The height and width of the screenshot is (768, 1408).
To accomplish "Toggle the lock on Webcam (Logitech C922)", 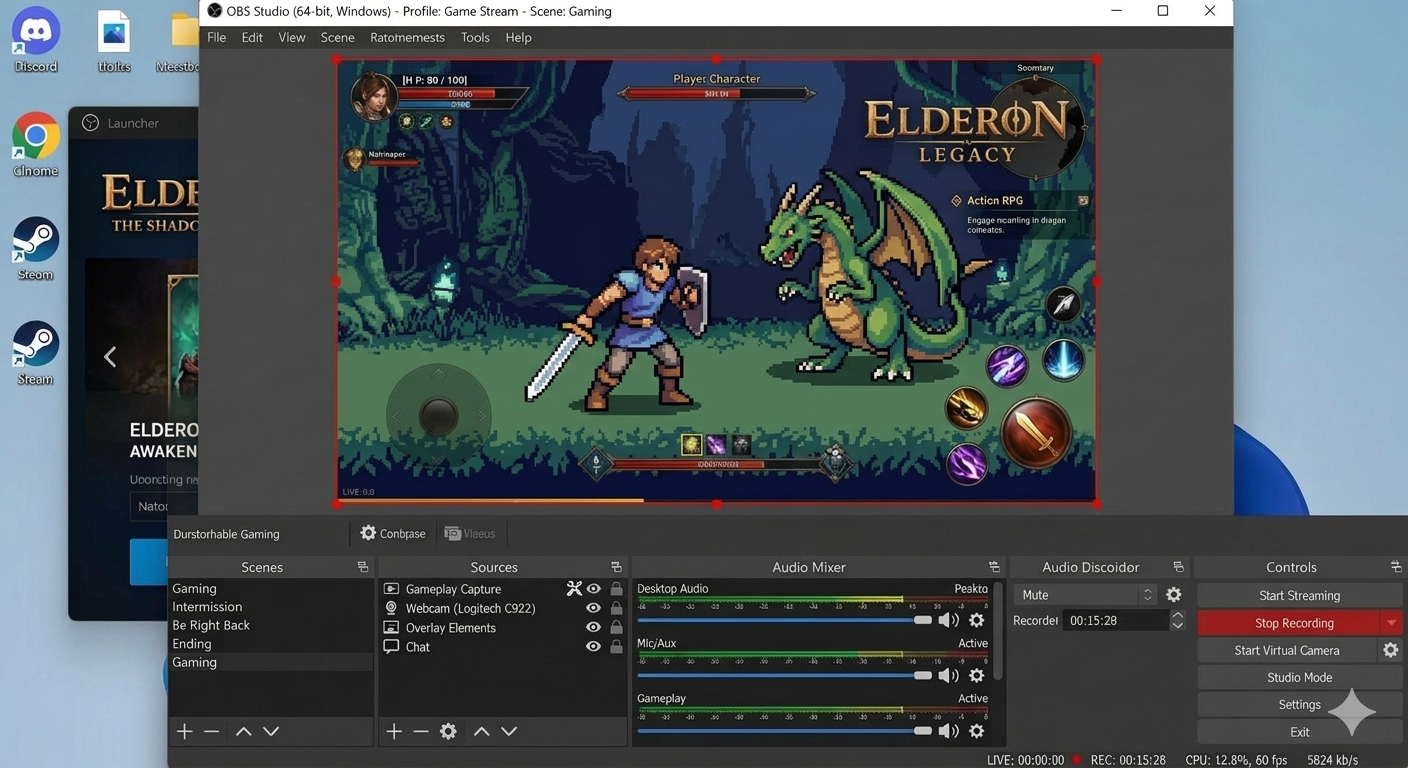I will (x=616, y=608).
